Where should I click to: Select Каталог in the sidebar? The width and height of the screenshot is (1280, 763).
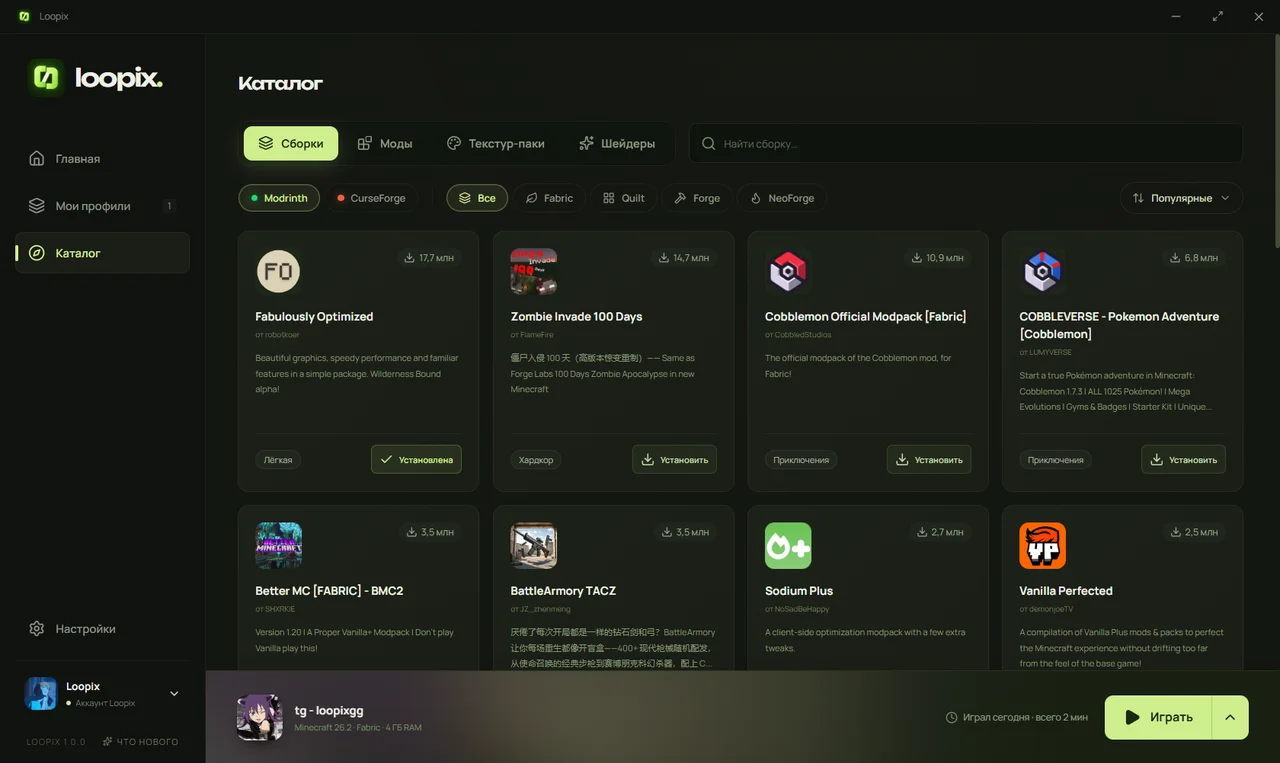[x=102, y=253]
